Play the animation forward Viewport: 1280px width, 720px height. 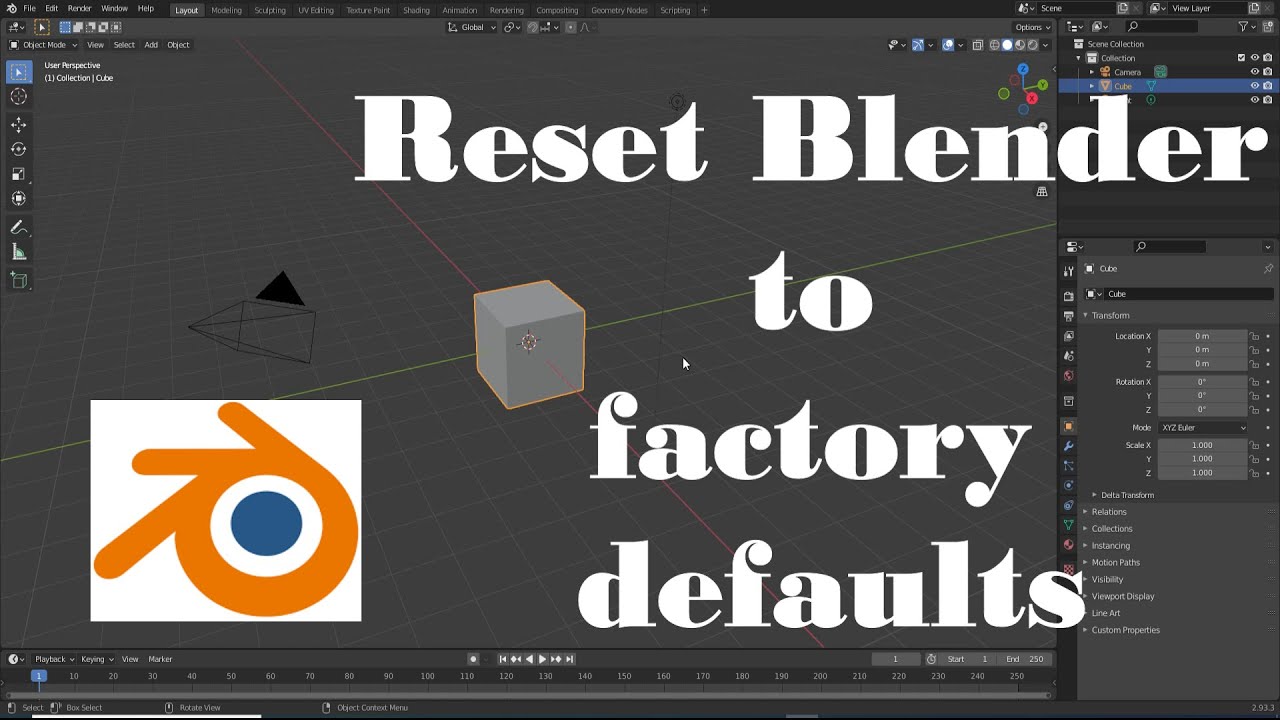(542, 659)
